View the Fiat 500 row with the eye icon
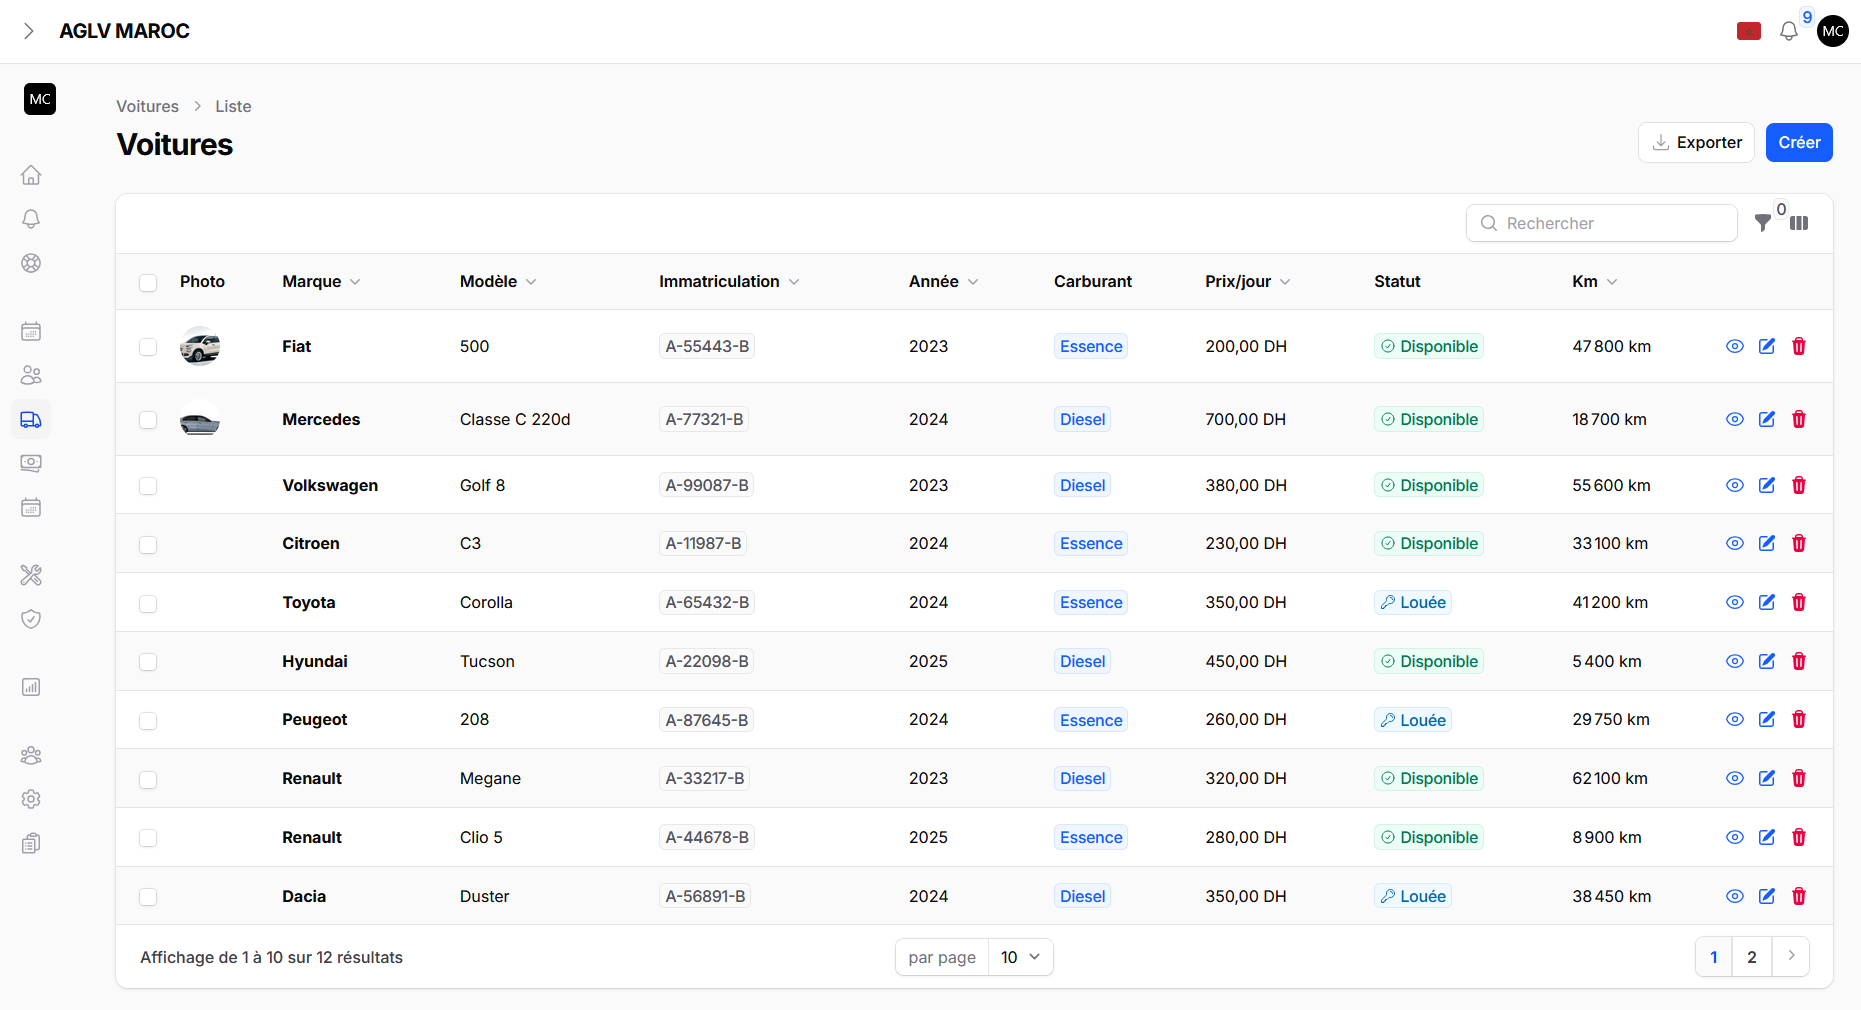Screen dimensions: 1861x1010 [1735, 346]
